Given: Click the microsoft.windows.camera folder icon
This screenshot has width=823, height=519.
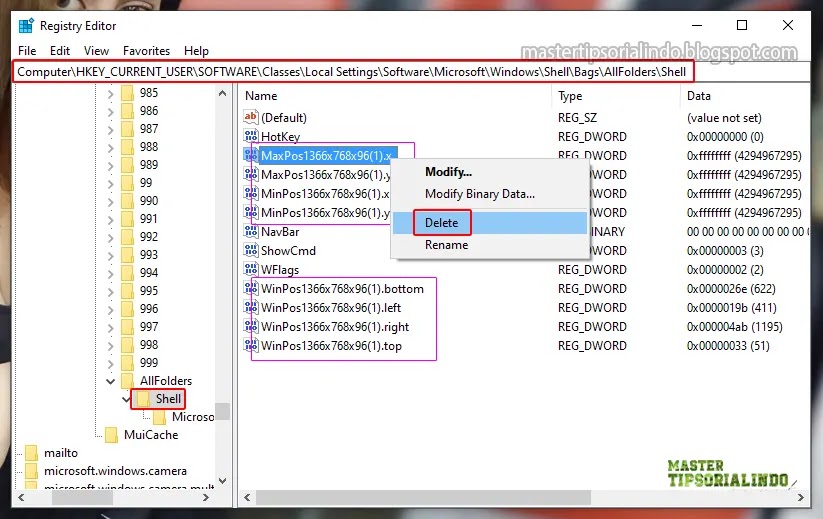Looking at the screenshot, I should click(x=31, y=470).
